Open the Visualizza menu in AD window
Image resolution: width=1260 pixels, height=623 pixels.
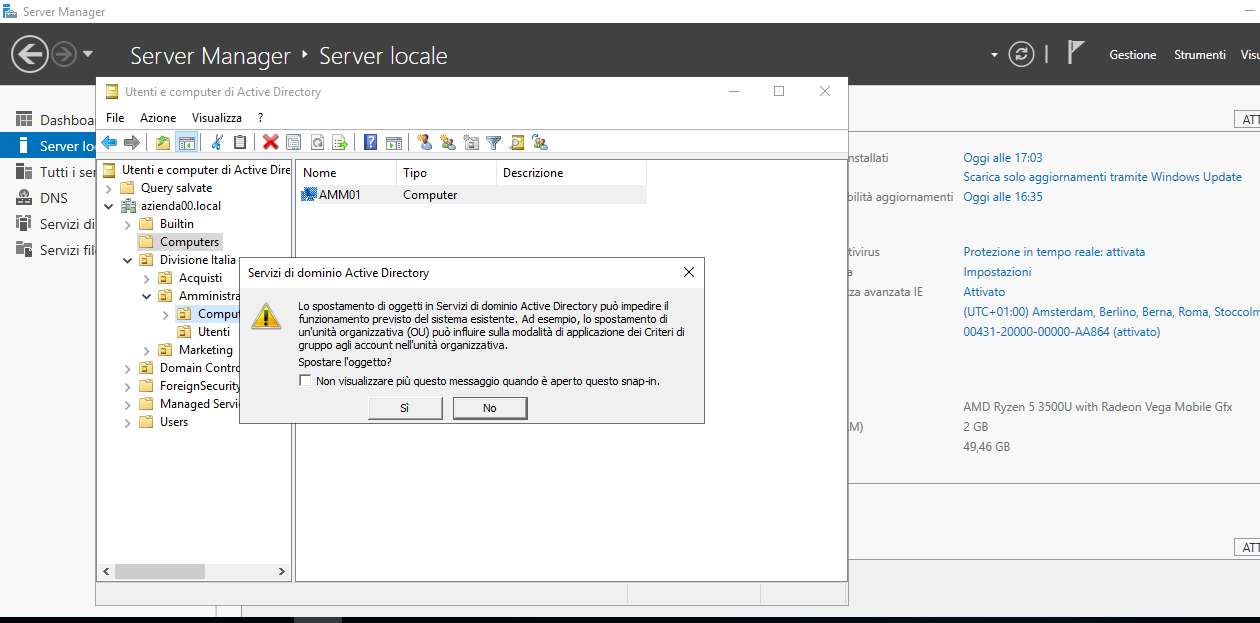tap(217, 118)
